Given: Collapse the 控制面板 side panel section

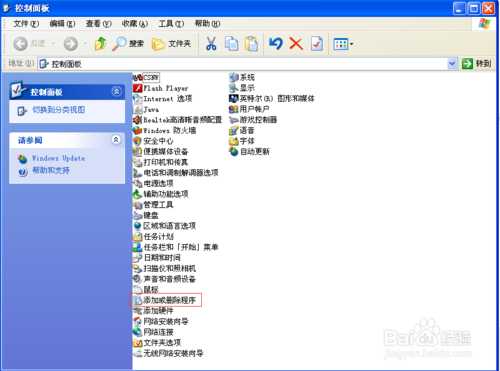Looking at the screenshot, I should [x=116, y=91].
